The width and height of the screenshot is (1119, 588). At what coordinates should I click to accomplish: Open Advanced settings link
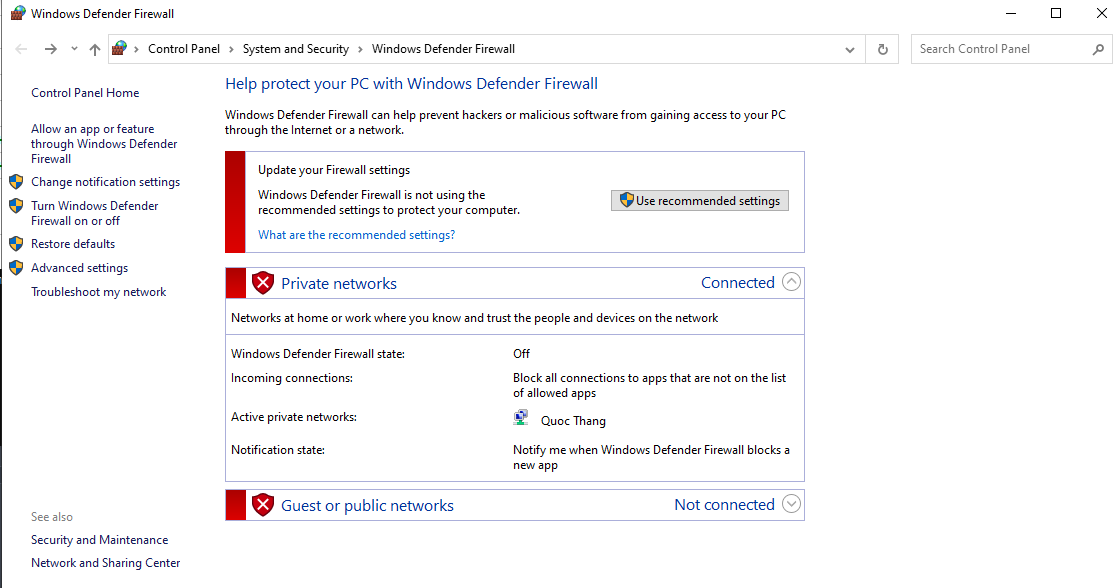[79, 268]
